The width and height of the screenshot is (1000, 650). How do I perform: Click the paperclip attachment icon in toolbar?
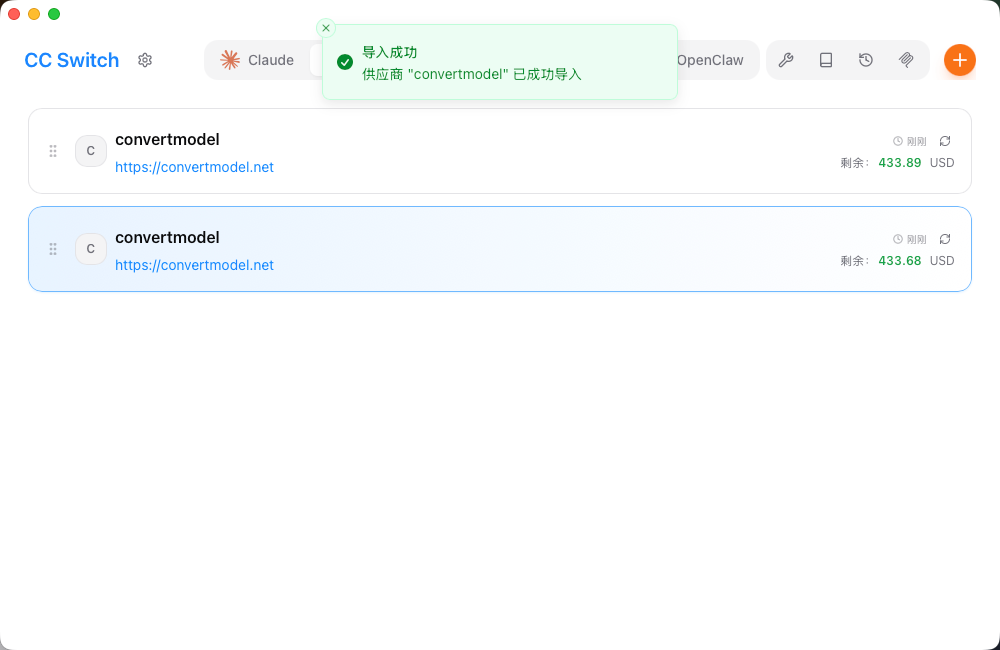pyautogui.click(x=906, y=60)
